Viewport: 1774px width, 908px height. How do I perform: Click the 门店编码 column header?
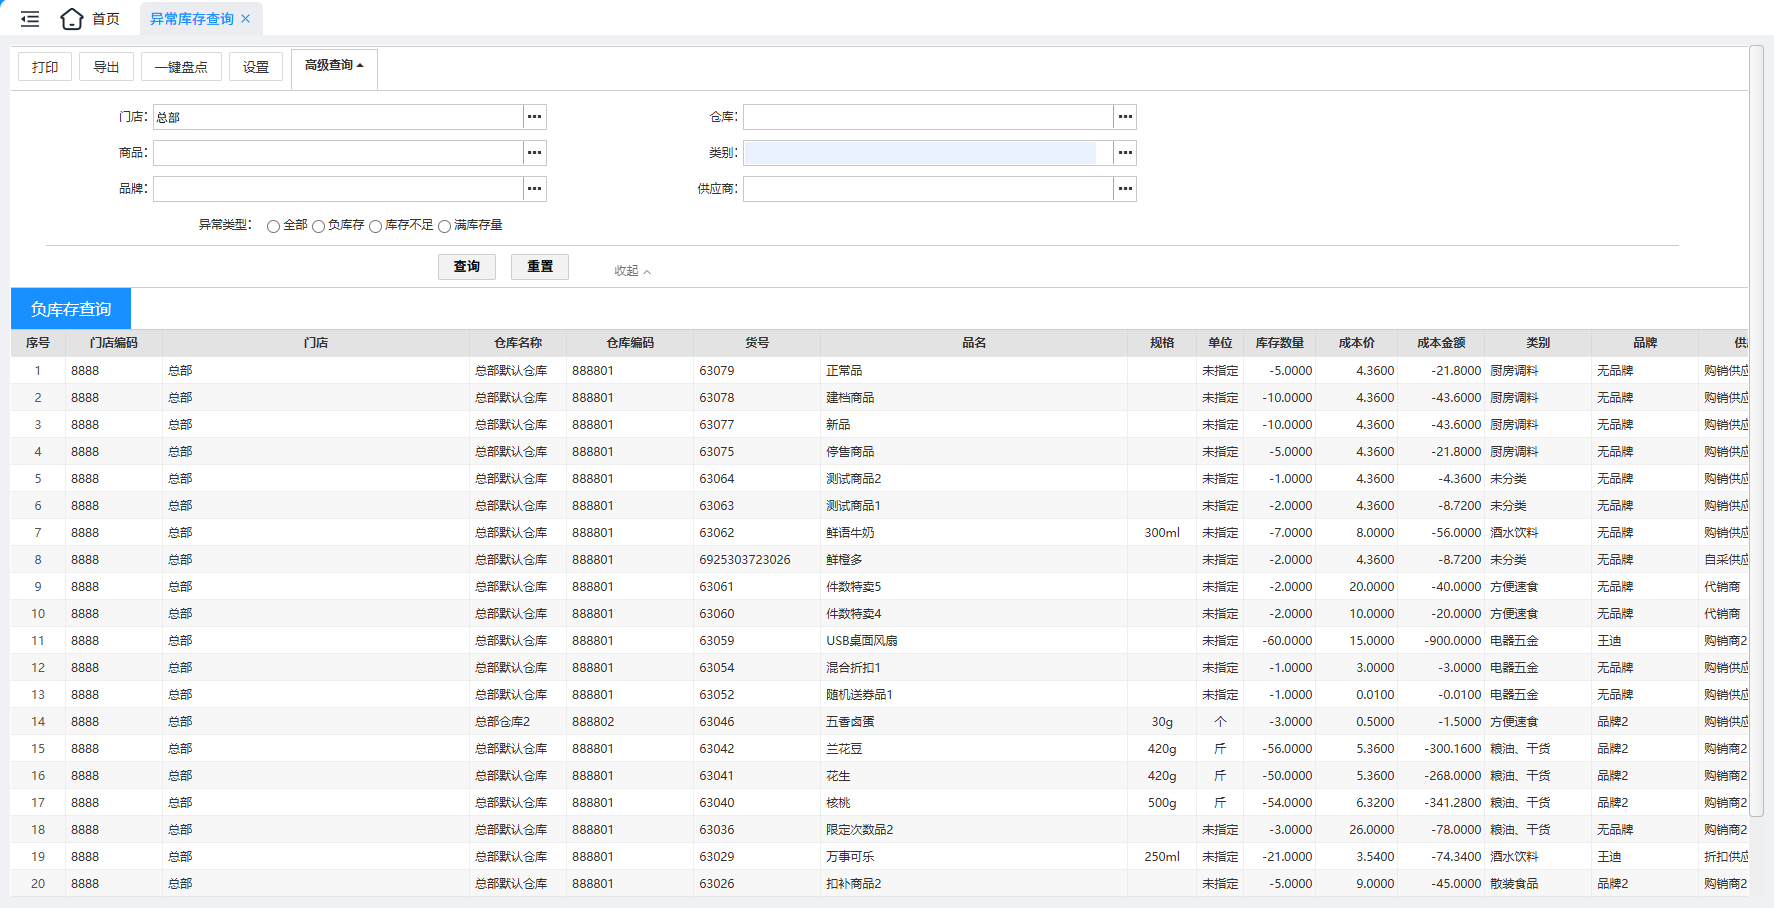114,343
